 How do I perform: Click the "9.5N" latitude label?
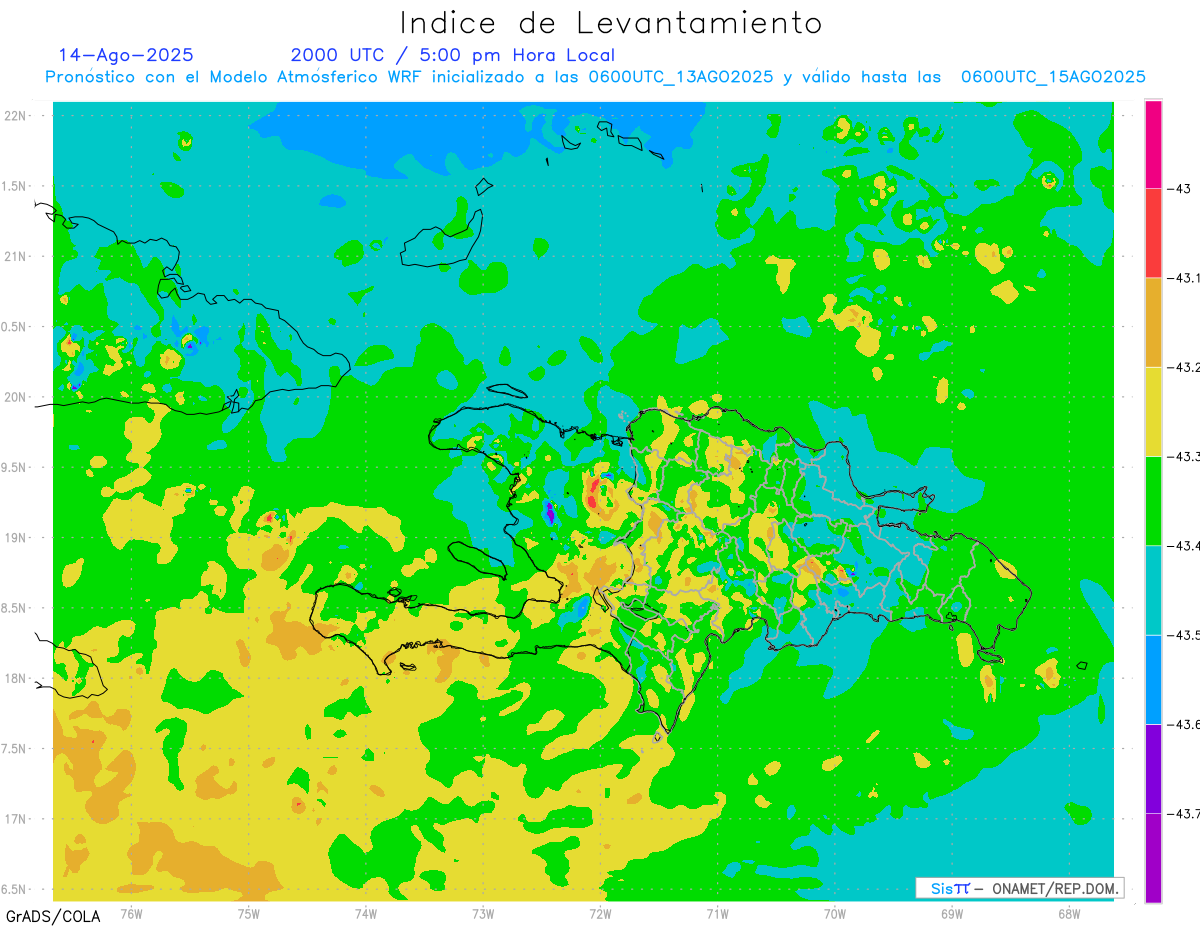pyautogui.click(x=14, y=468)
